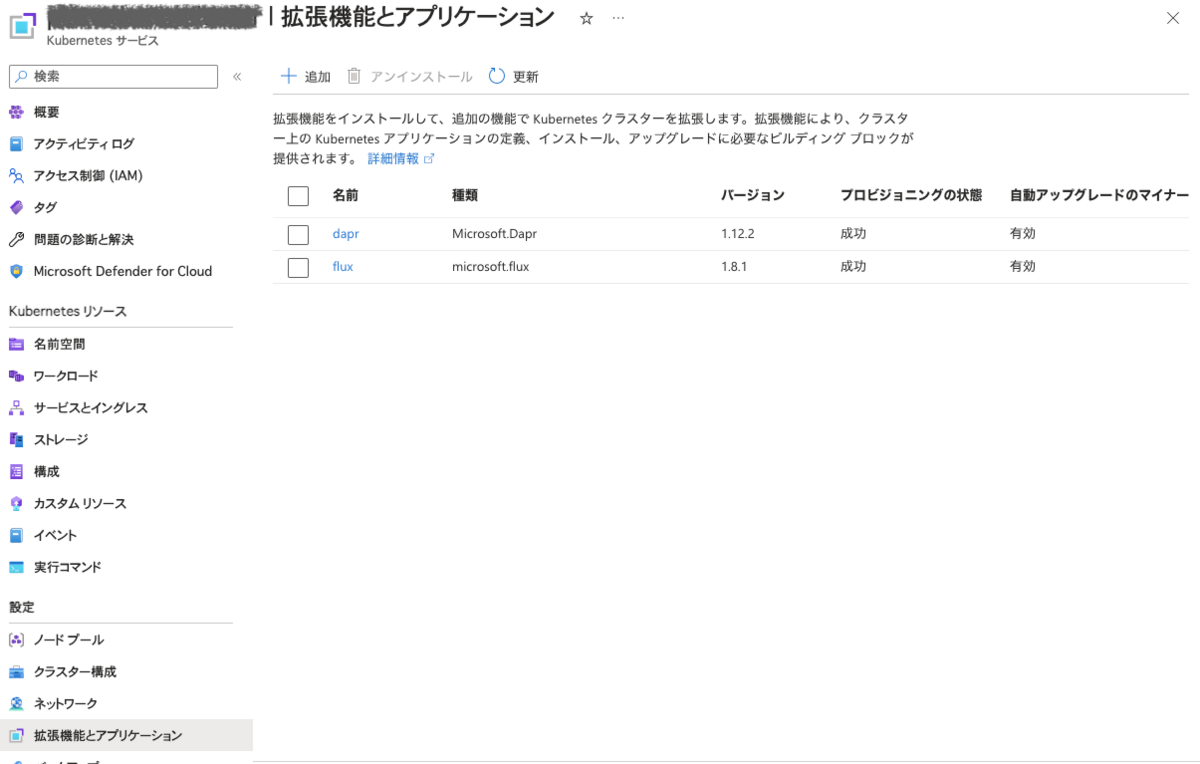Toggle the select-all checkbox in table header
Viewport: 1200px width, 764px height.
click(298, 196)
